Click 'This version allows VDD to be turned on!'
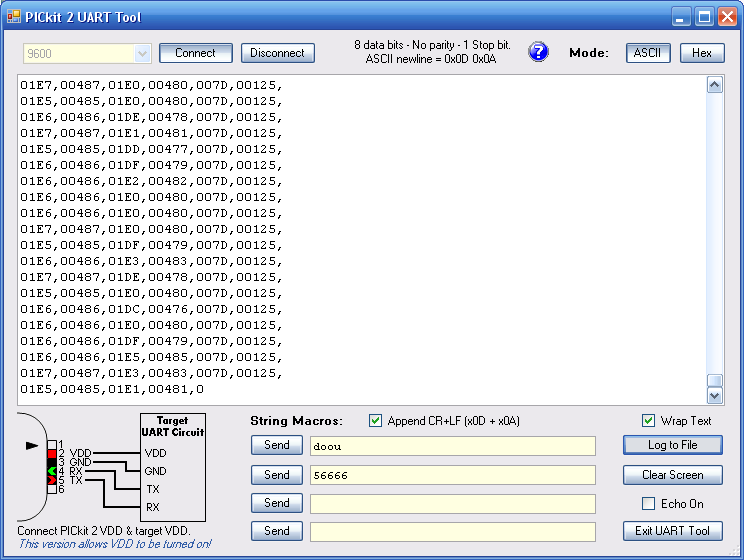Screen dimensions: 744x560 click(115, 544)
